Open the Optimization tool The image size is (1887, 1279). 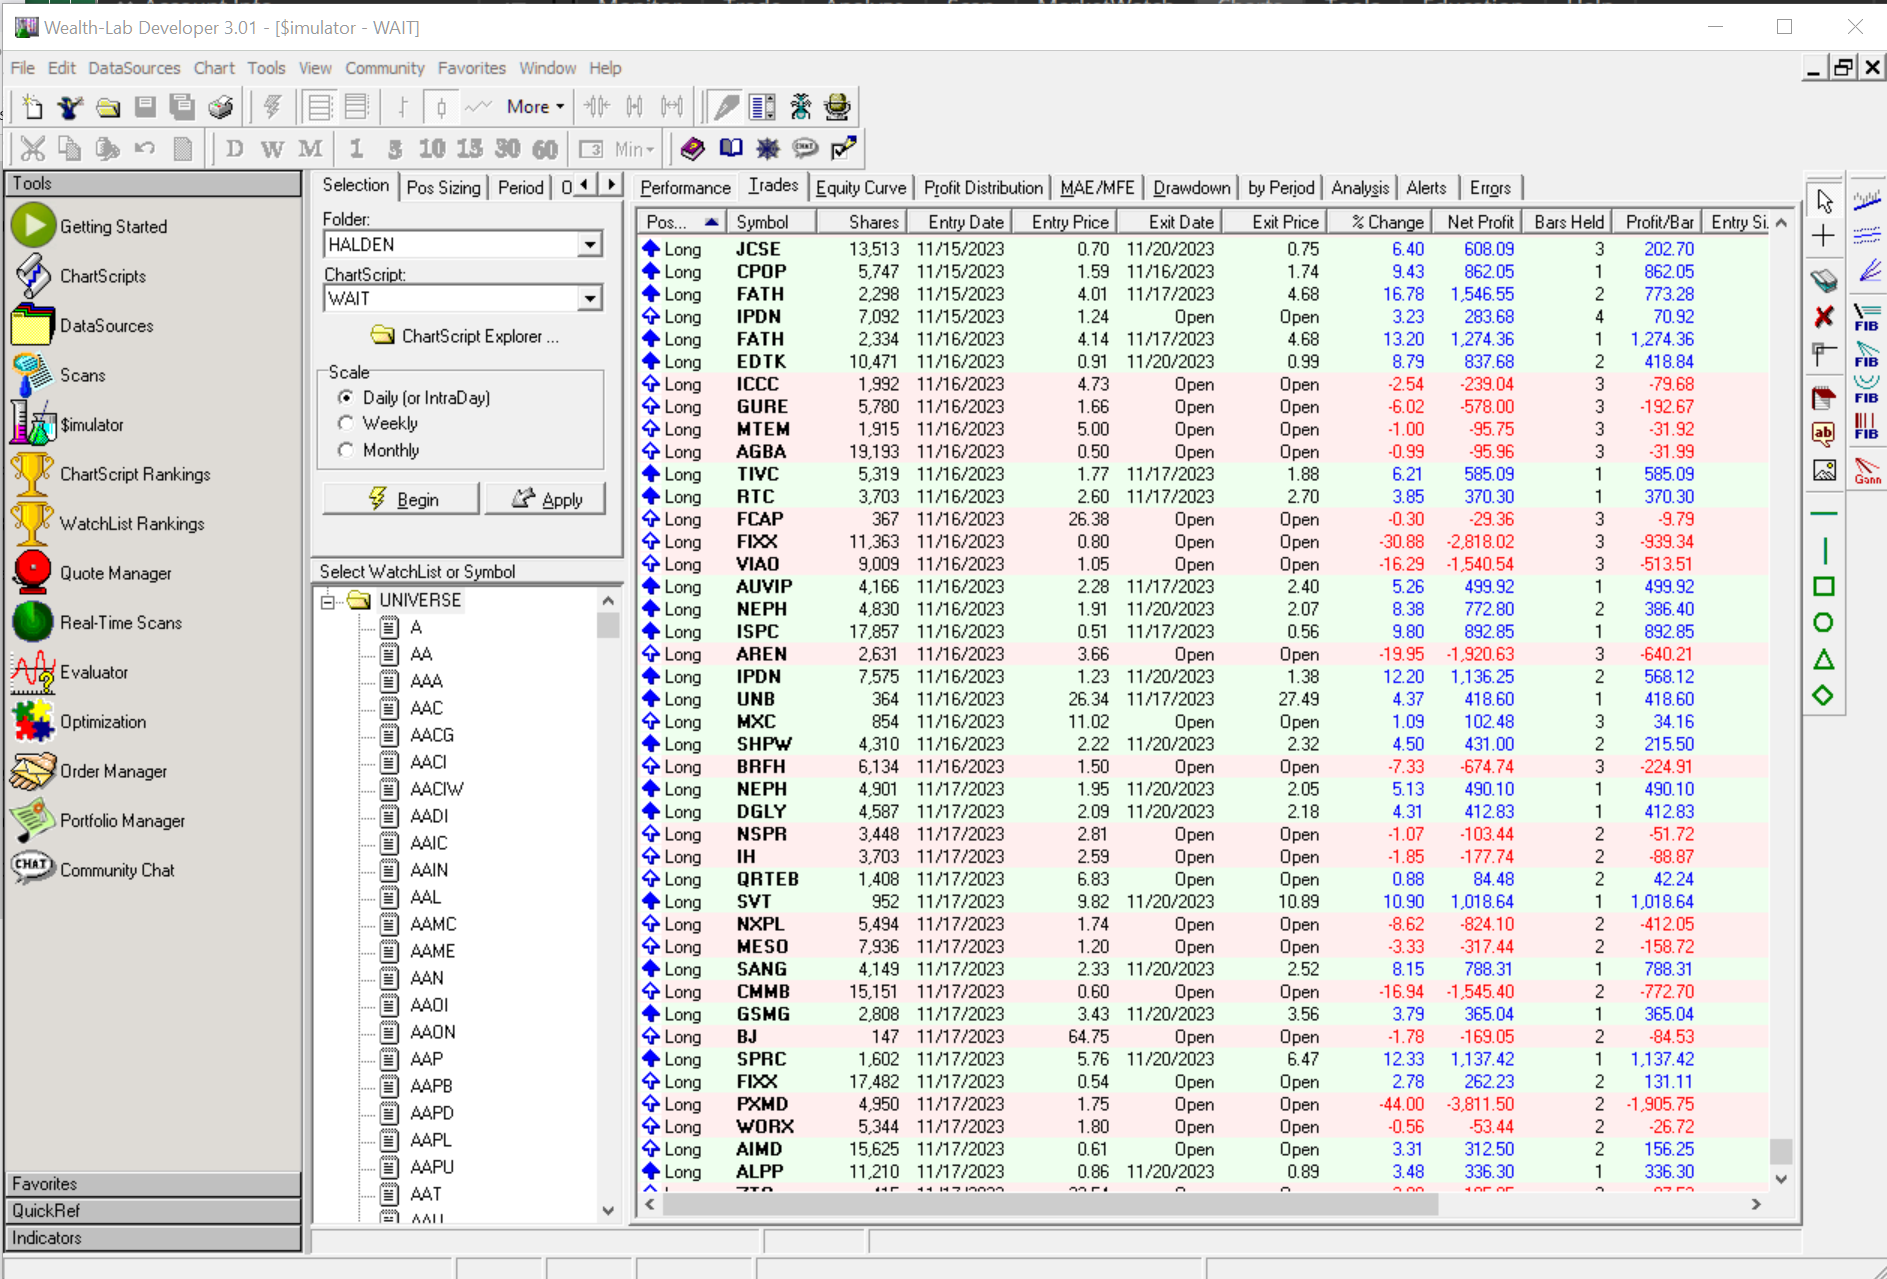[x=102, y=722]
